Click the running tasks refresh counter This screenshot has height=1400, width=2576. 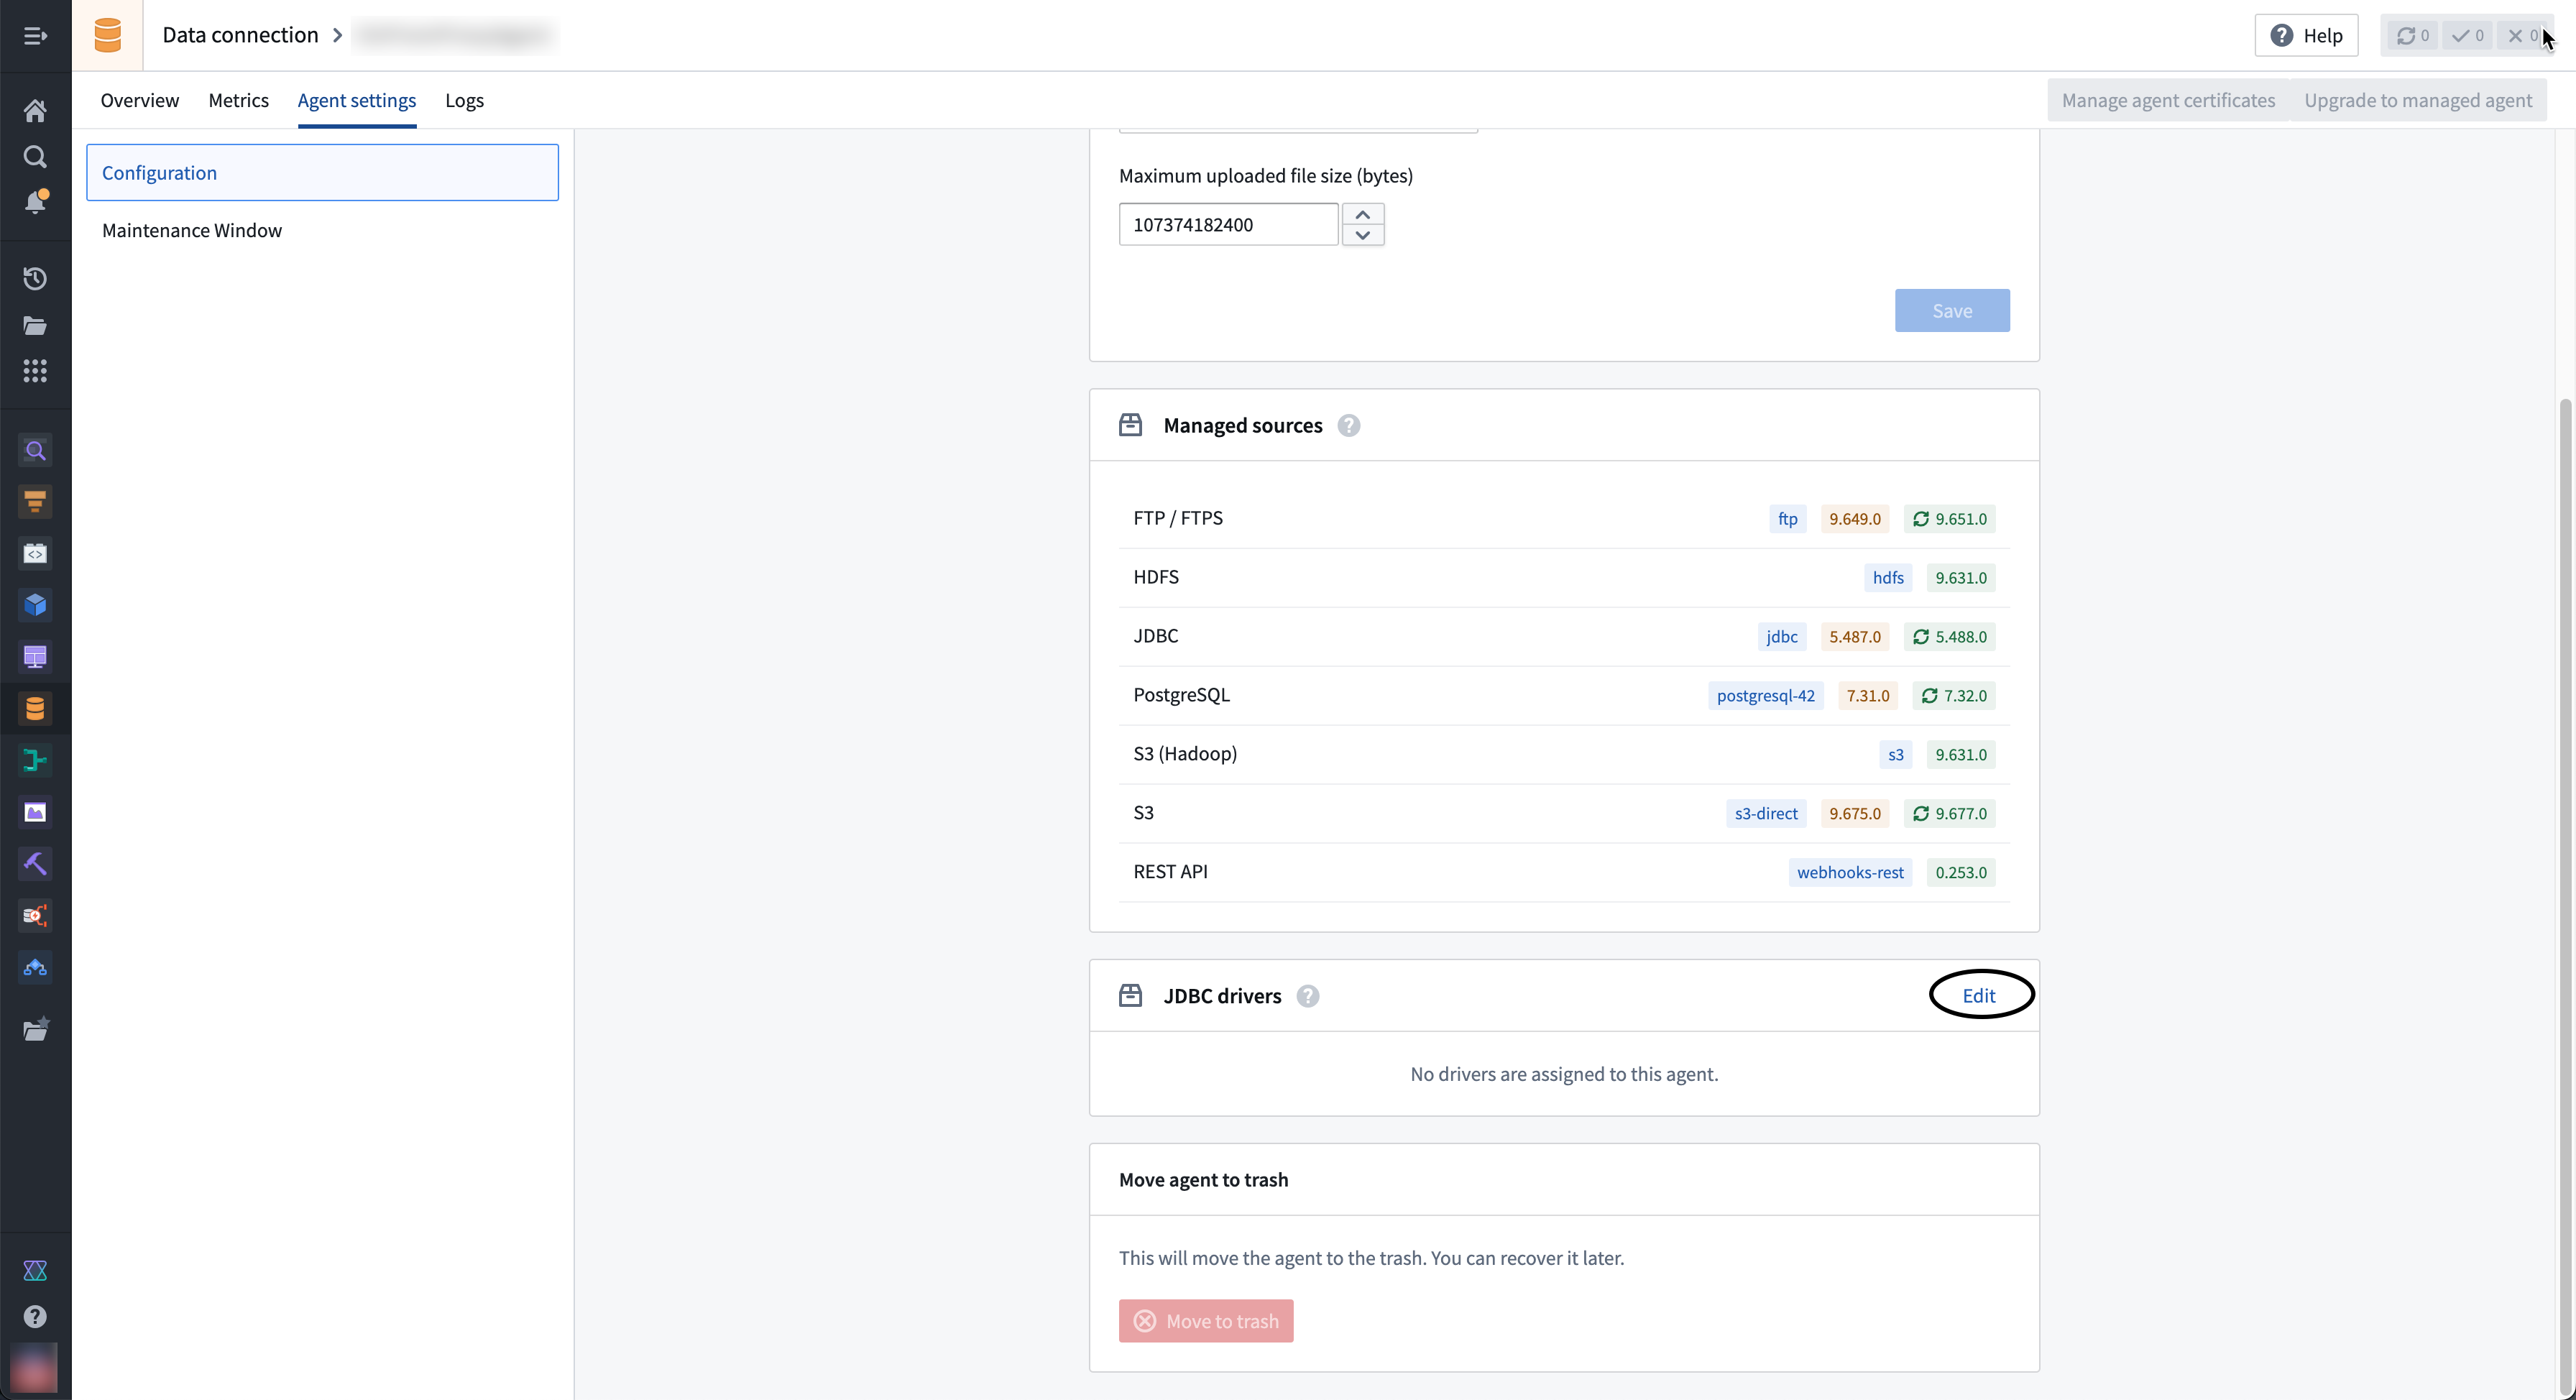(x=2412, y=35)
